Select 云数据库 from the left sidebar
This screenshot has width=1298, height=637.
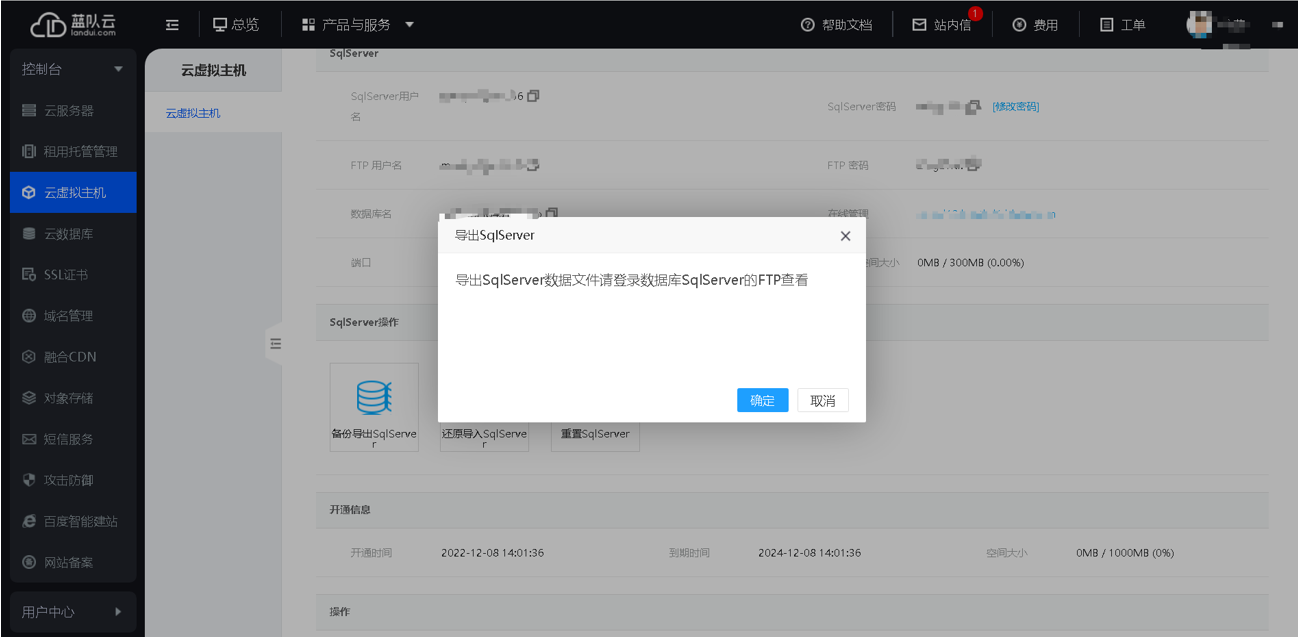[64, 233]
